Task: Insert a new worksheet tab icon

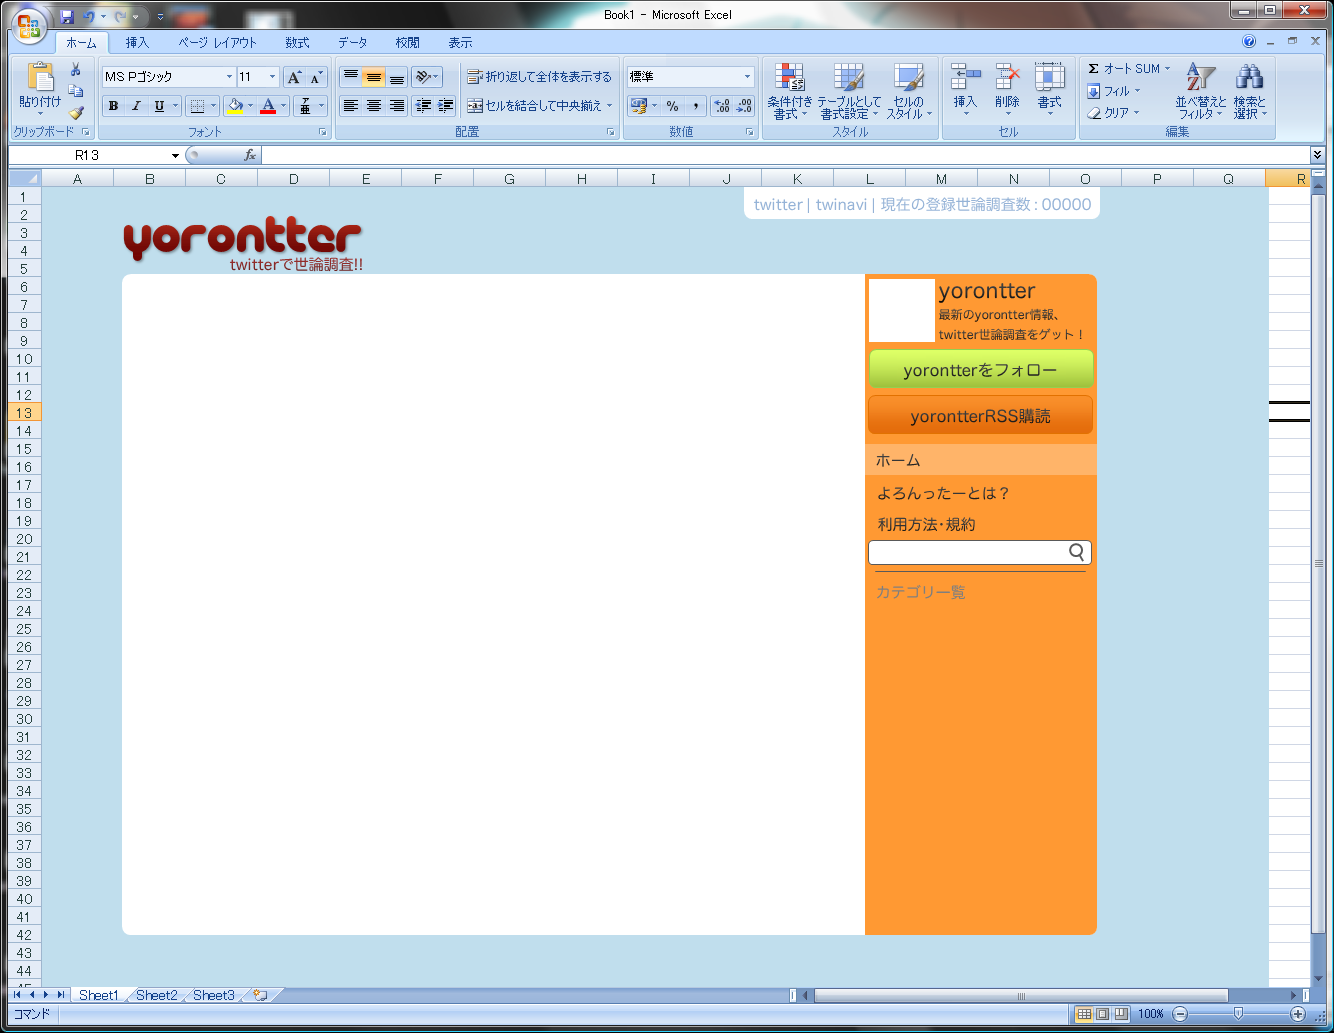Action: (260, 995)
